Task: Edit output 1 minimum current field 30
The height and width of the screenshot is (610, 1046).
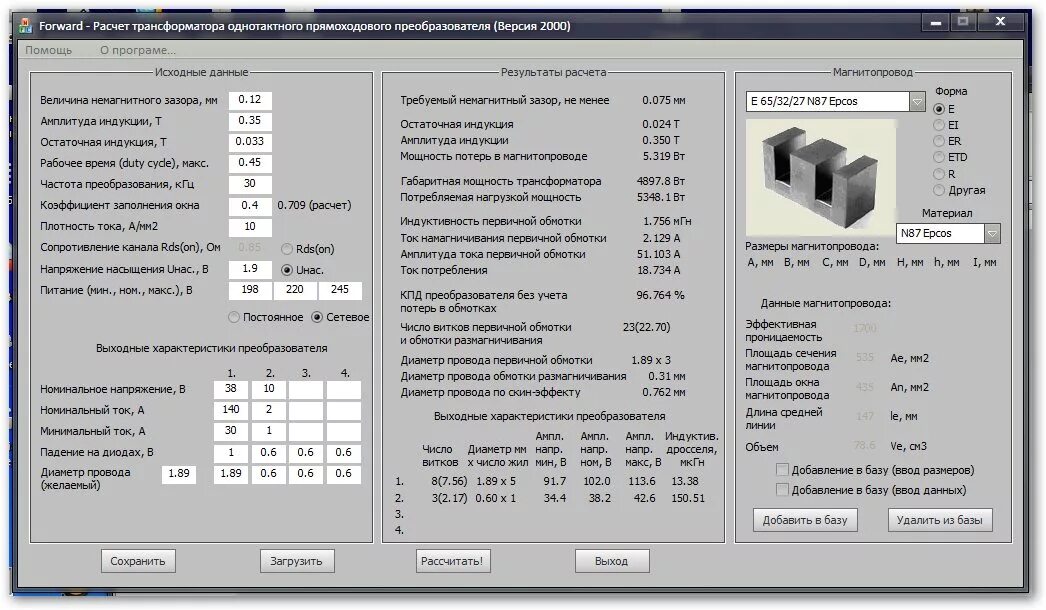Action: 231,431
